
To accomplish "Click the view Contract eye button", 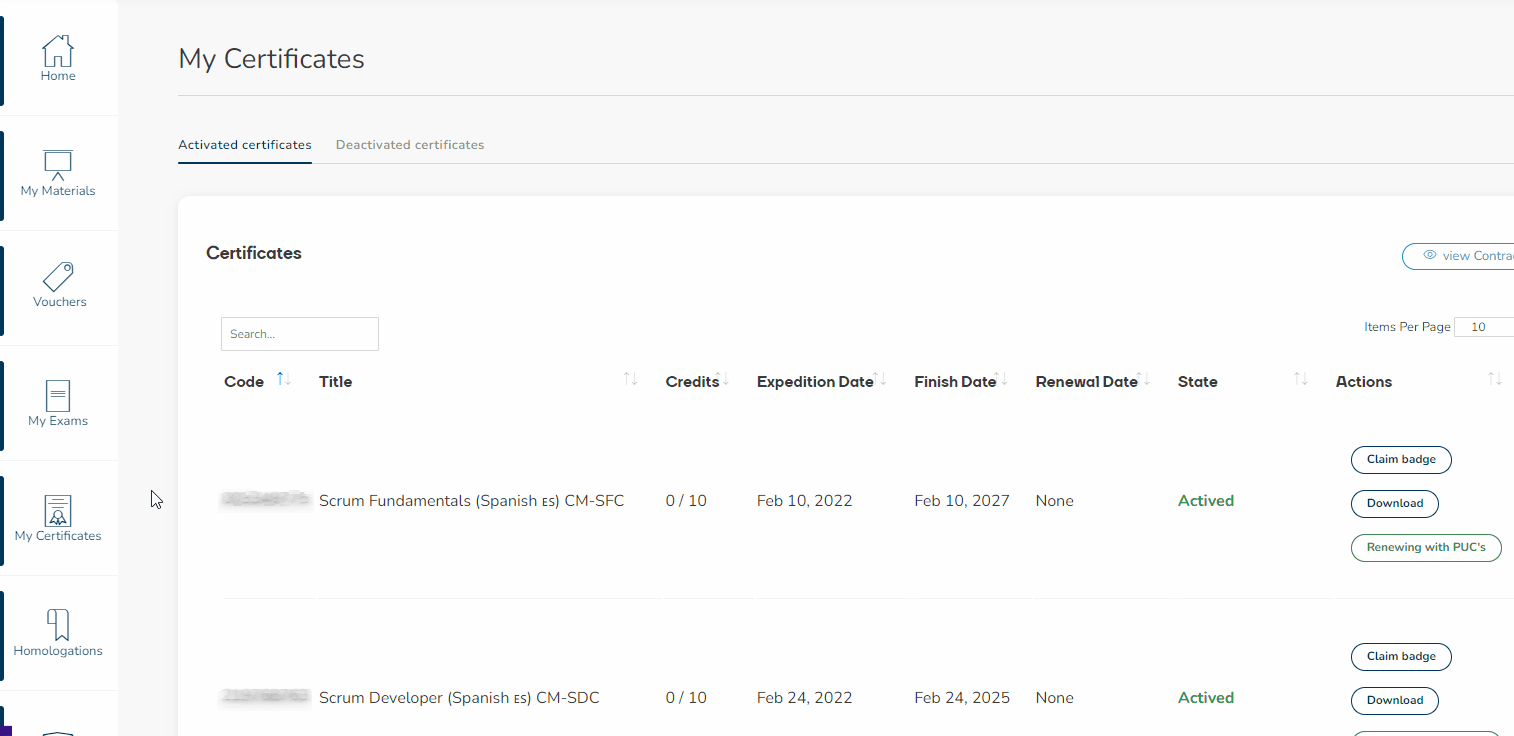I will pyautogui.click(x=1462, y=256).
